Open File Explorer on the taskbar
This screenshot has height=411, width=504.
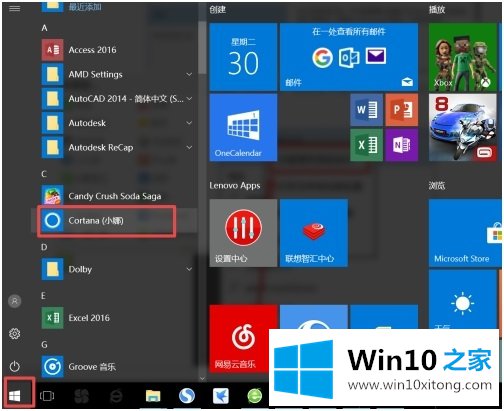[x=153, y=396]
